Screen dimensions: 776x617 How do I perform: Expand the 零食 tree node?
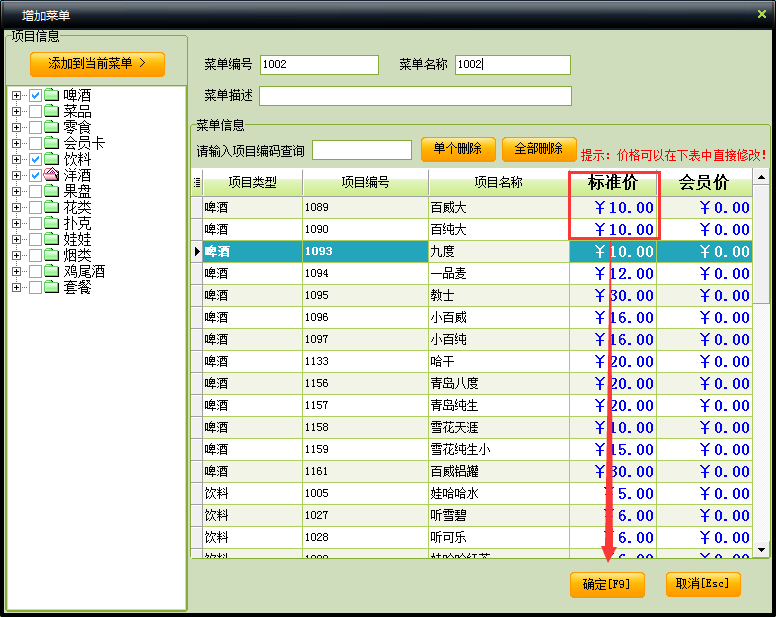pyautogui.click(x=16, y=127)
